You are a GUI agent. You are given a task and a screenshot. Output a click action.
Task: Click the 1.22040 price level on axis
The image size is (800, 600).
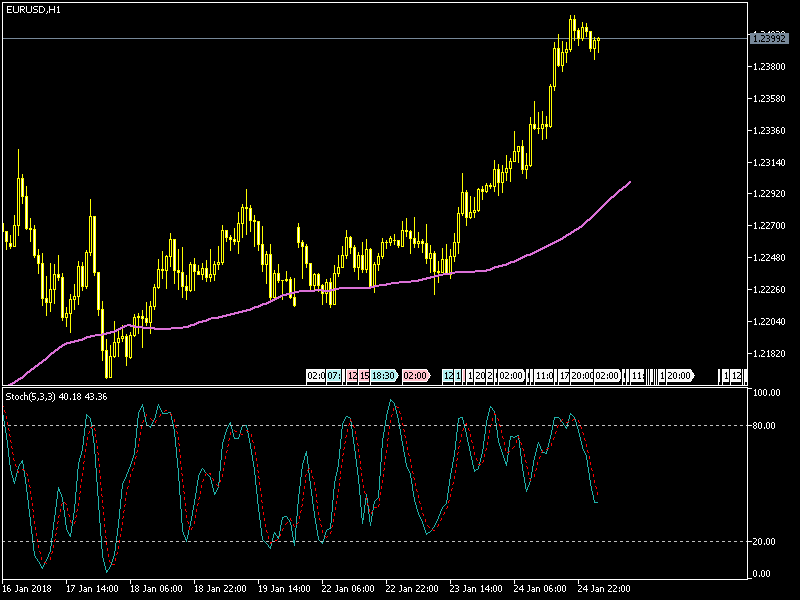(x=767, y=322)
